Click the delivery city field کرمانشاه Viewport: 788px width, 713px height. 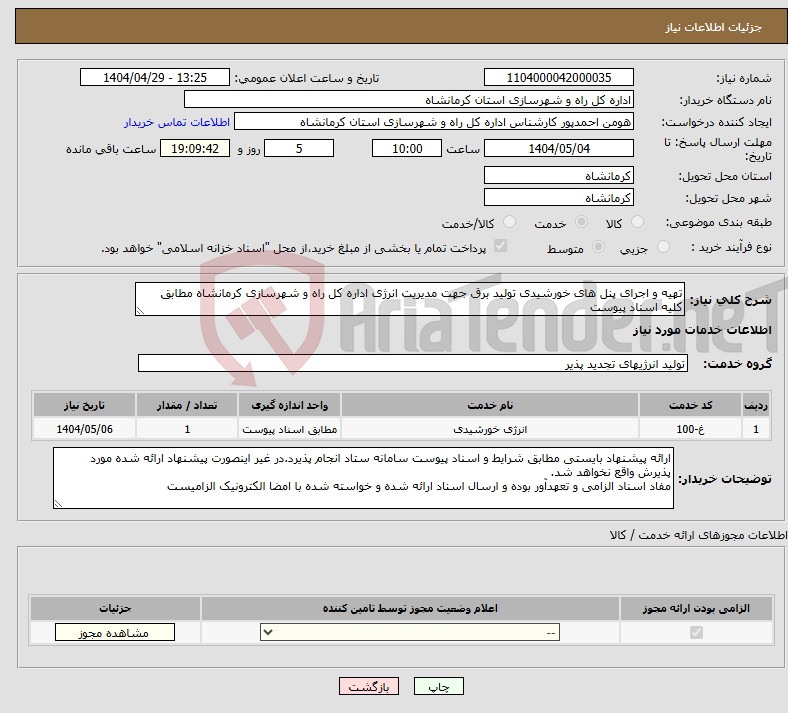tap(558, 197)
